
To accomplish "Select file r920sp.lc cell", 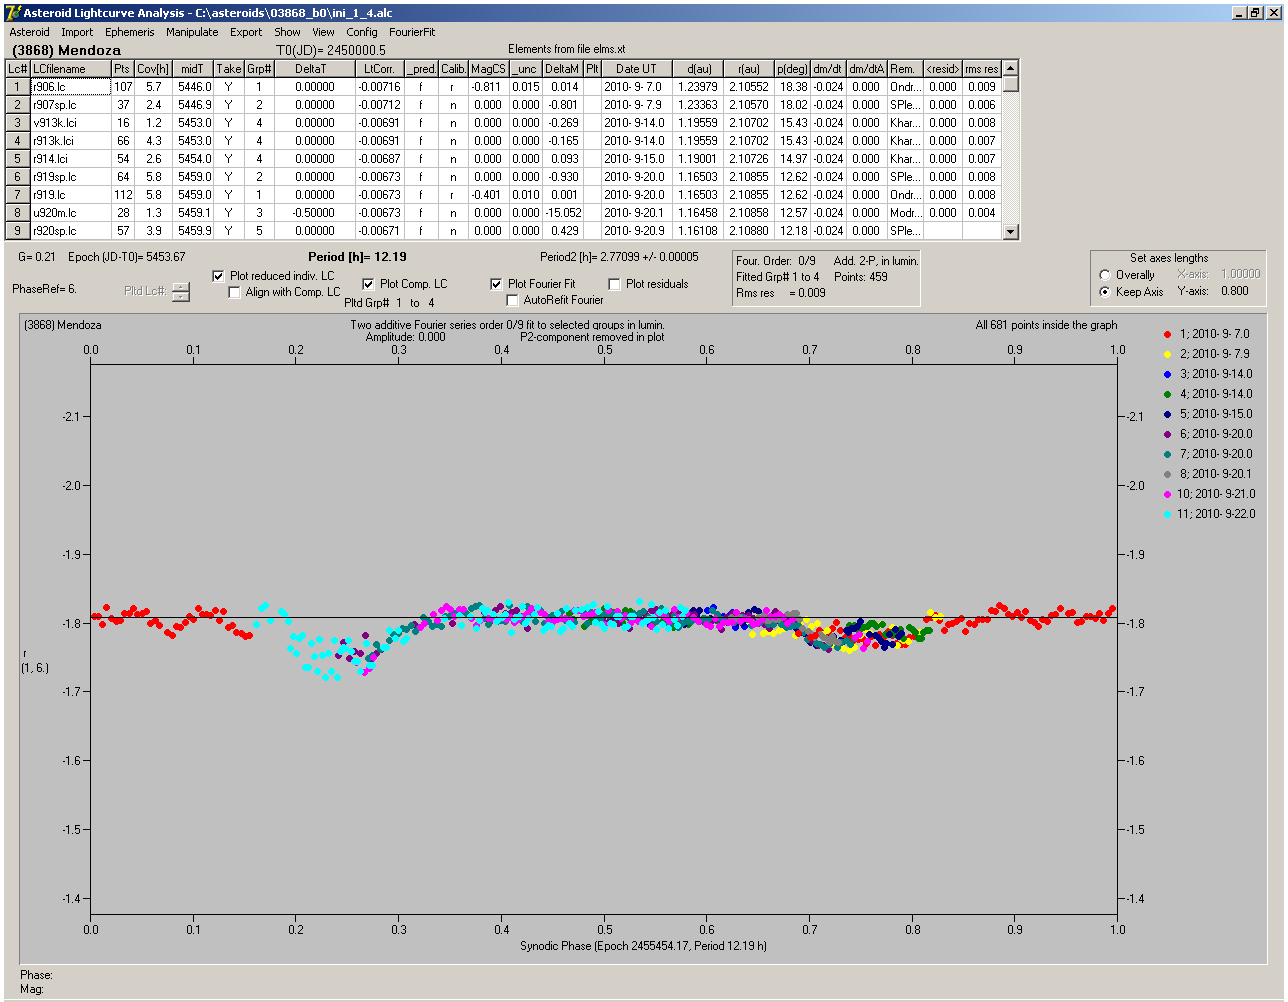I will coord(70,231).
